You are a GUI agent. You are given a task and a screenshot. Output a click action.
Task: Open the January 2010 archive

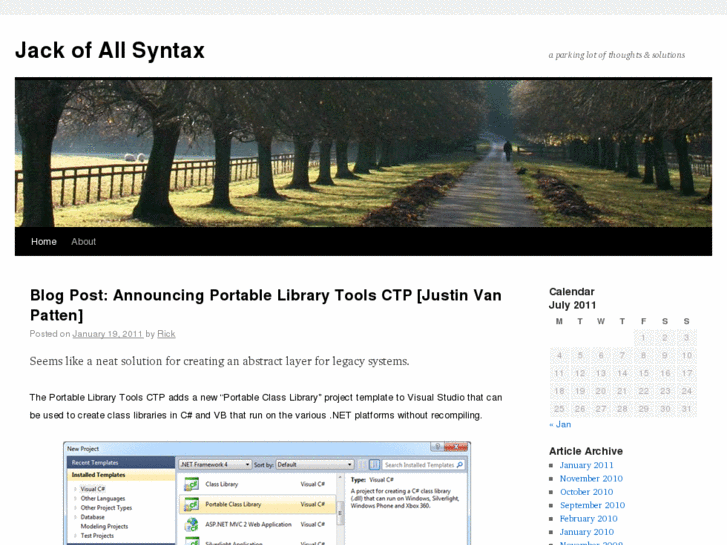587,532
